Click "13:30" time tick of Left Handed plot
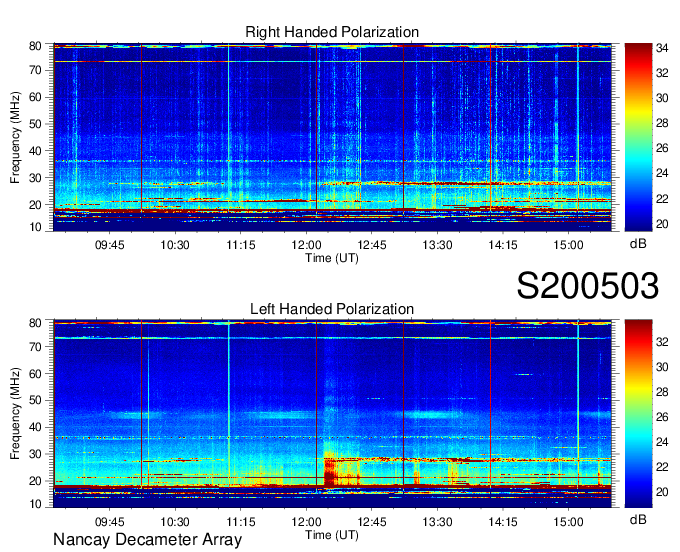 coord(438,522)
